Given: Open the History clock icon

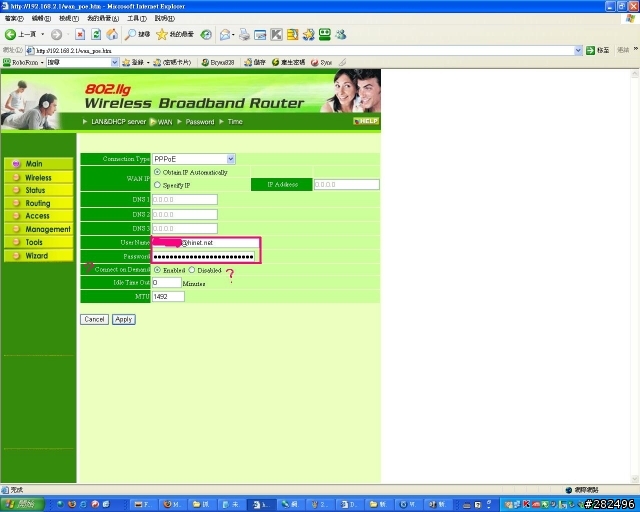Looking at the screenshot, I should click(206, 35).
